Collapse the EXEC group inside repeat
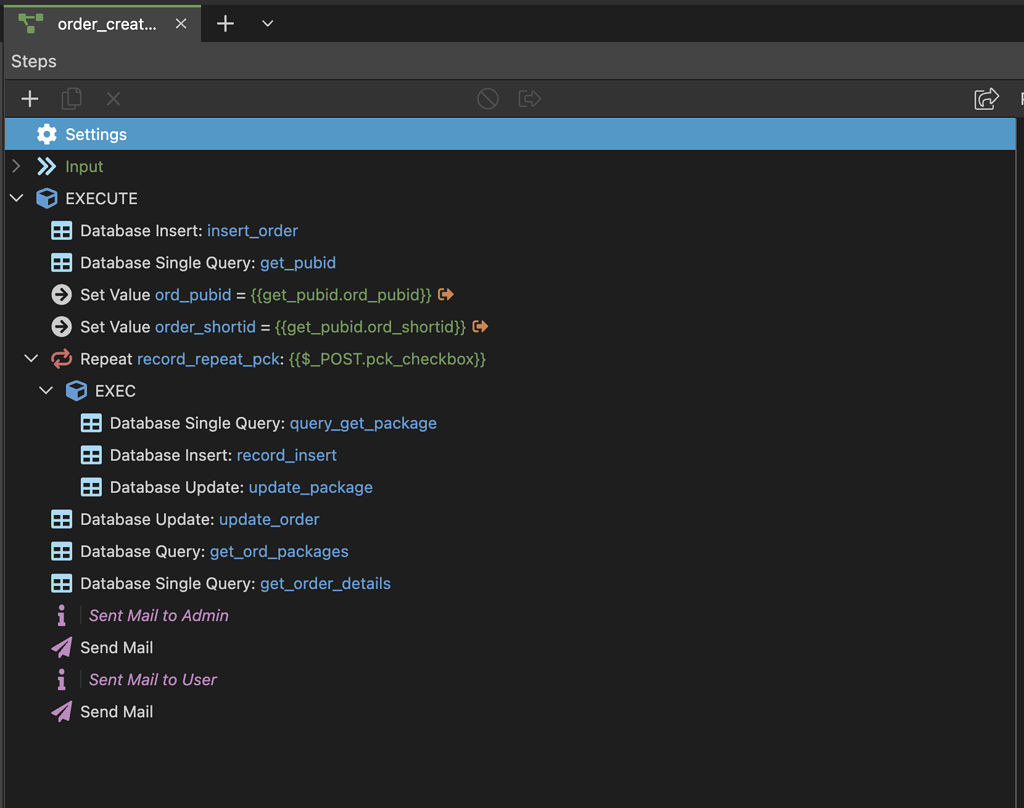 (46, 391)
